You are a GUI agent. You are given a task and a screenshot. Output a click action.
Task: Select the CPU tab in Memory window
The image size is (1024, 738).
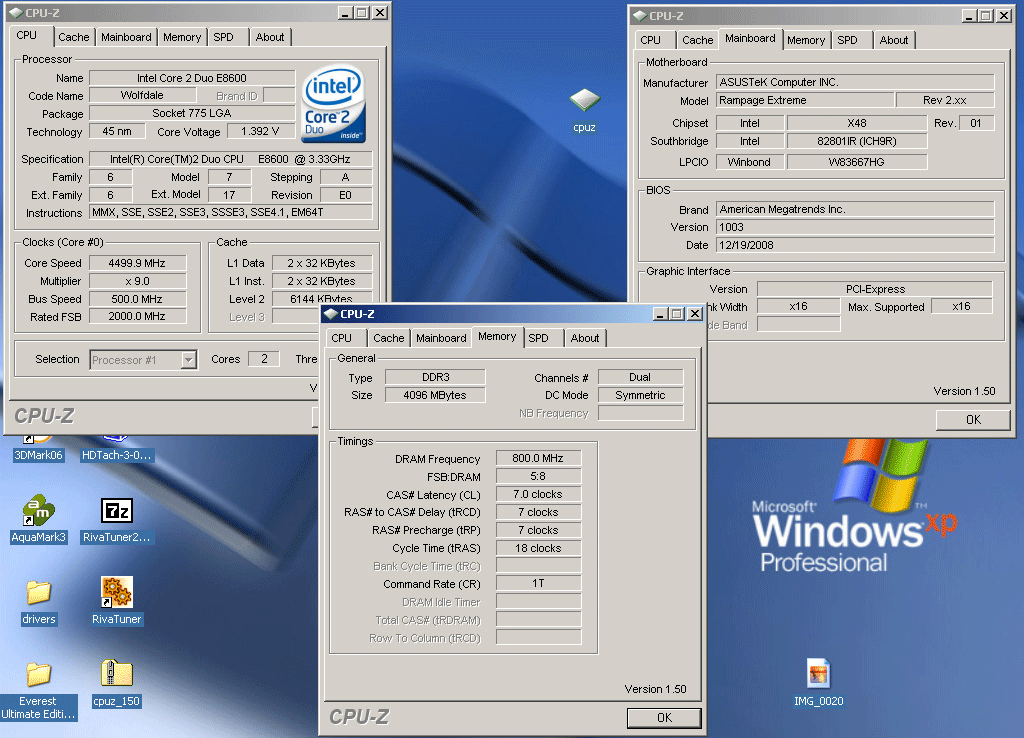(342, 338)
